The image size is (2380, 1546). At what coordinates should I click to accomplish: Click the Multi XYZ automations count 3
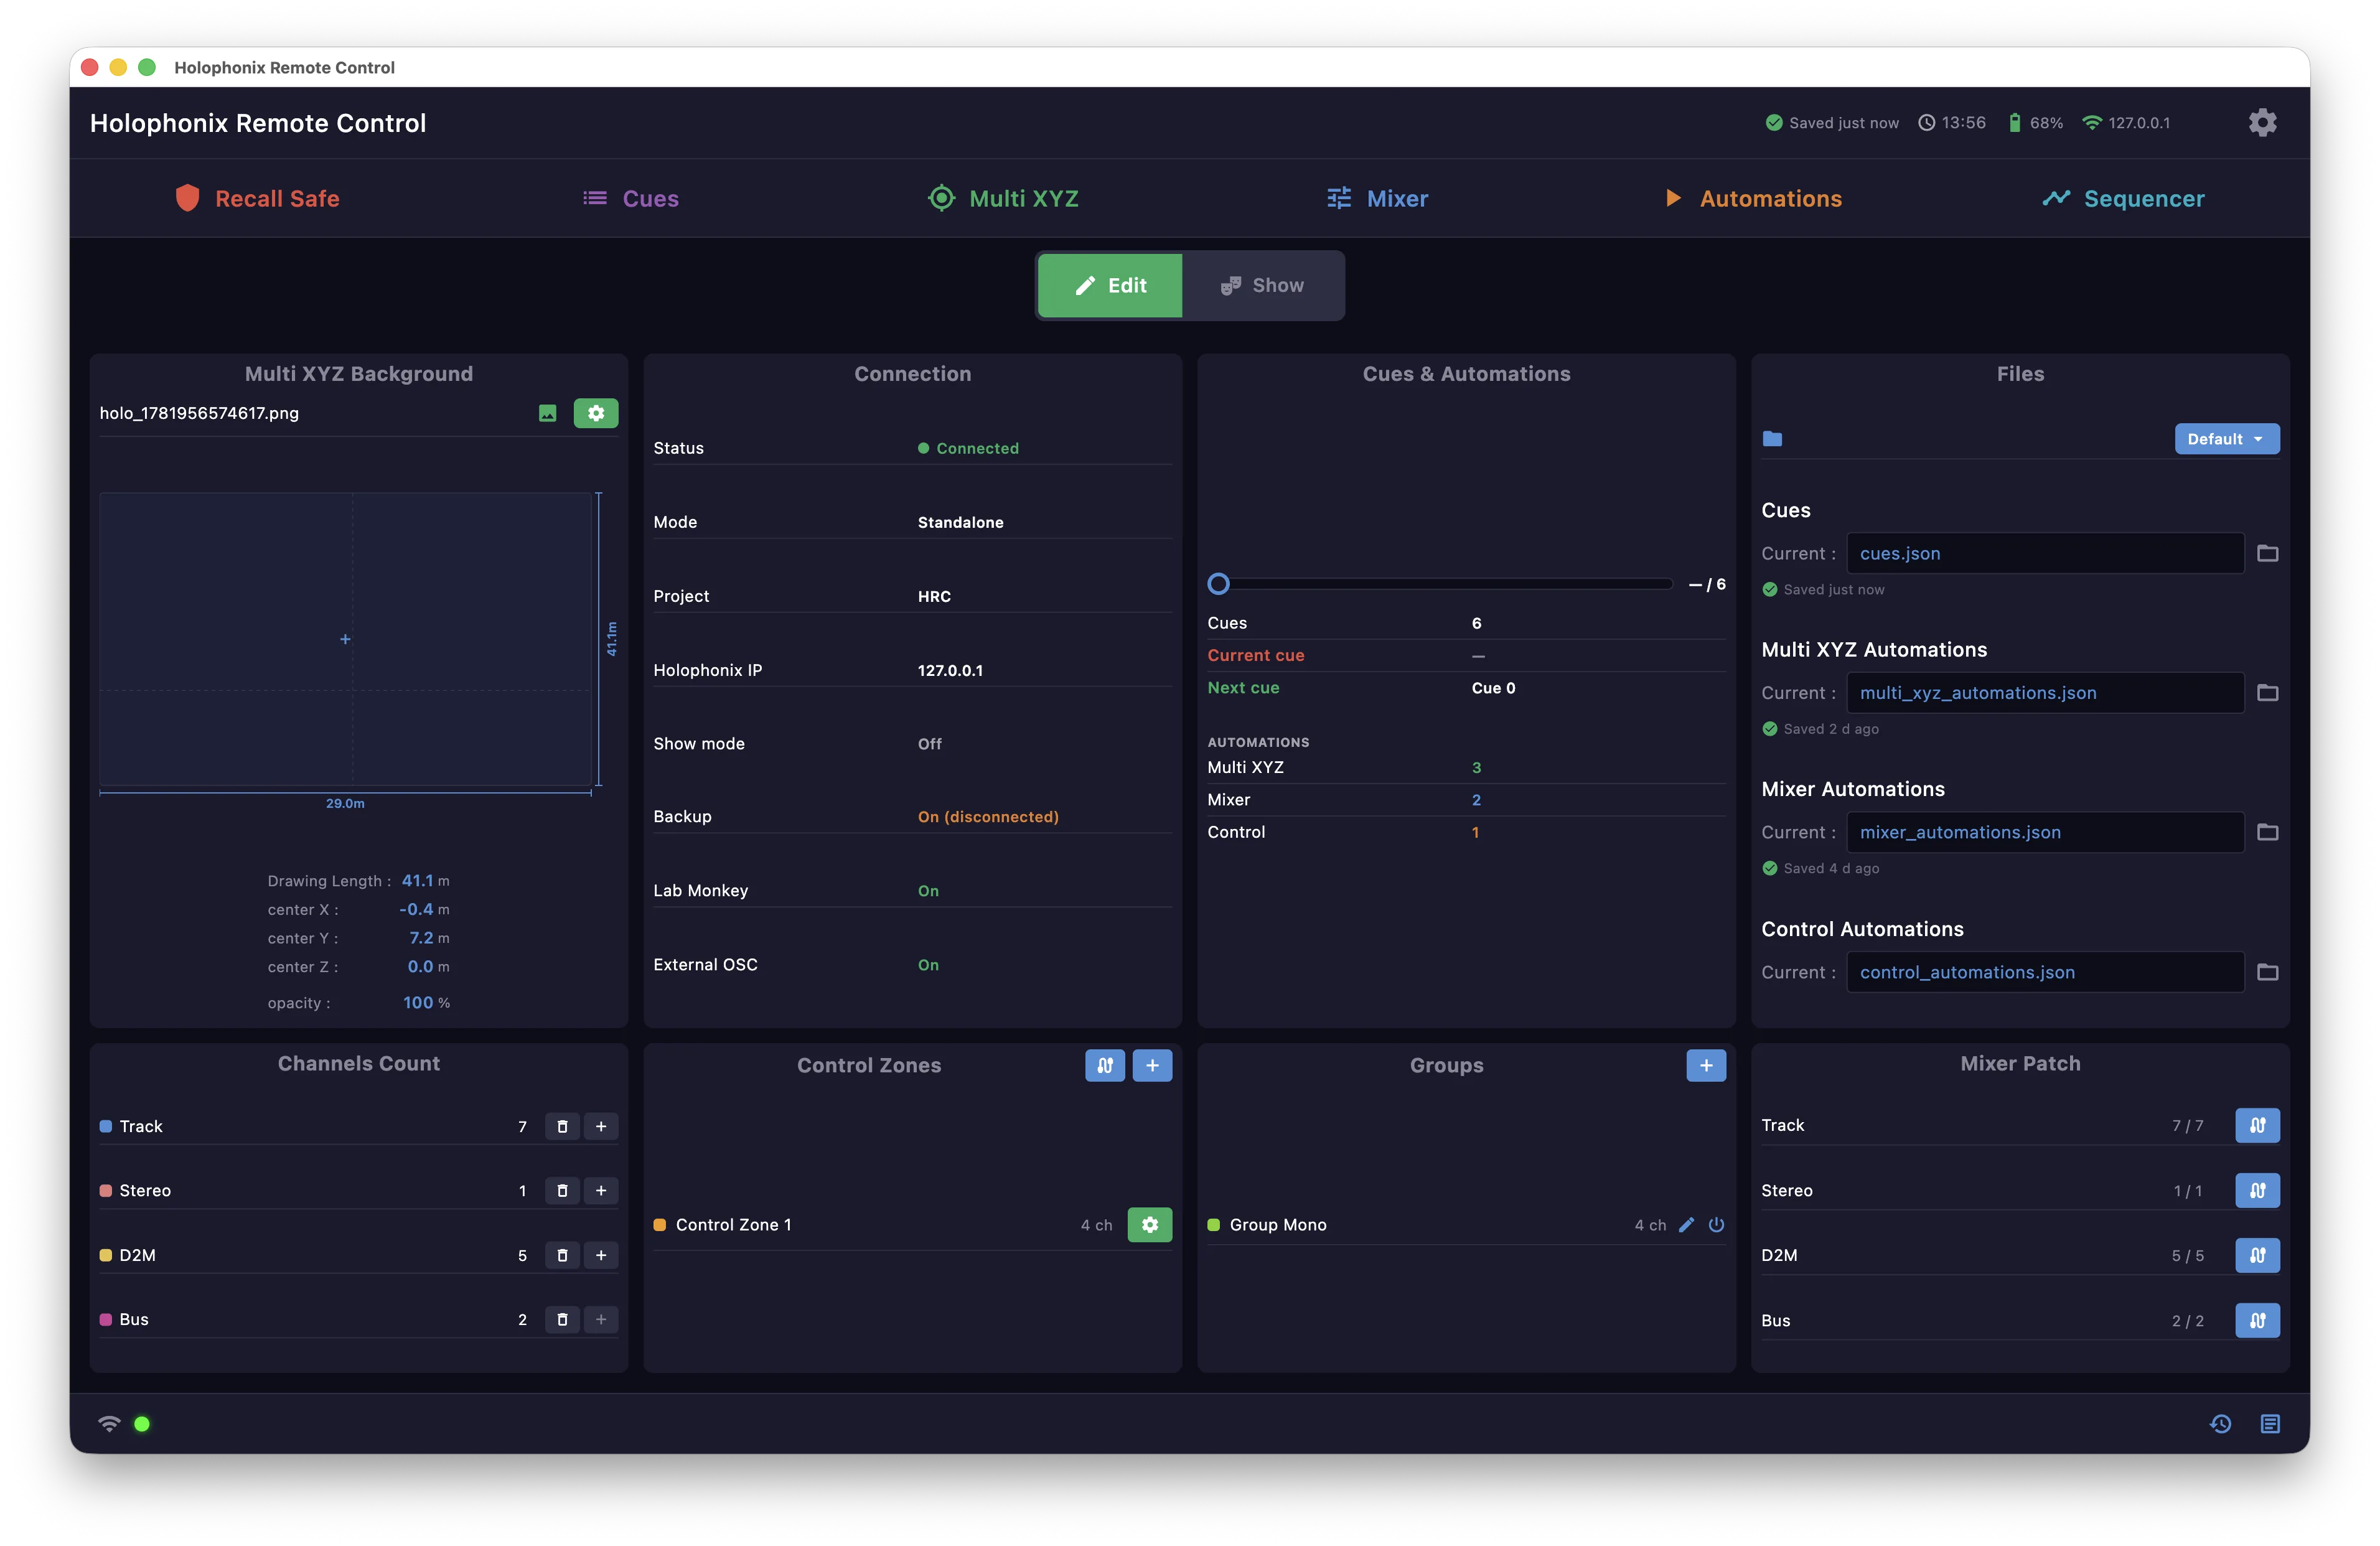pyautogui.click(x=1476, y=768)
